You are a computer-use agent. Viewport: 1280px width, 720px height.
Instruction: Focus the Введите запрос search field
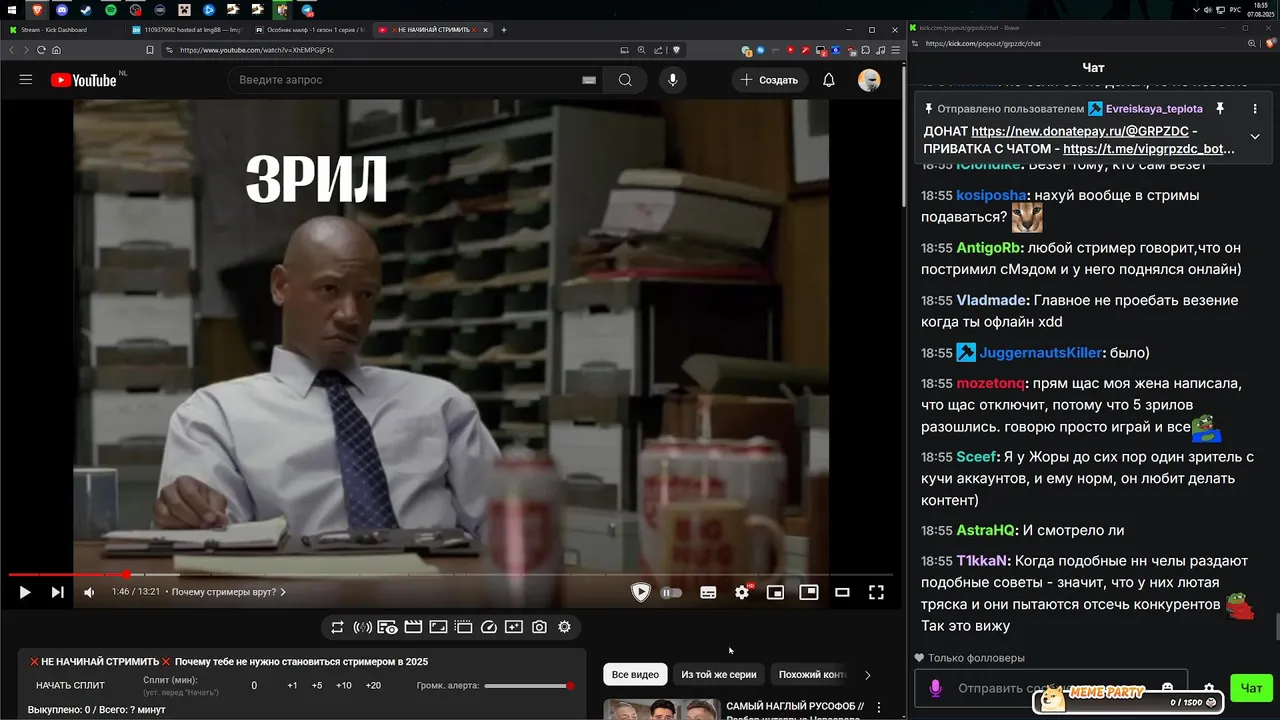pyautogui.click(x=405, y=80)
